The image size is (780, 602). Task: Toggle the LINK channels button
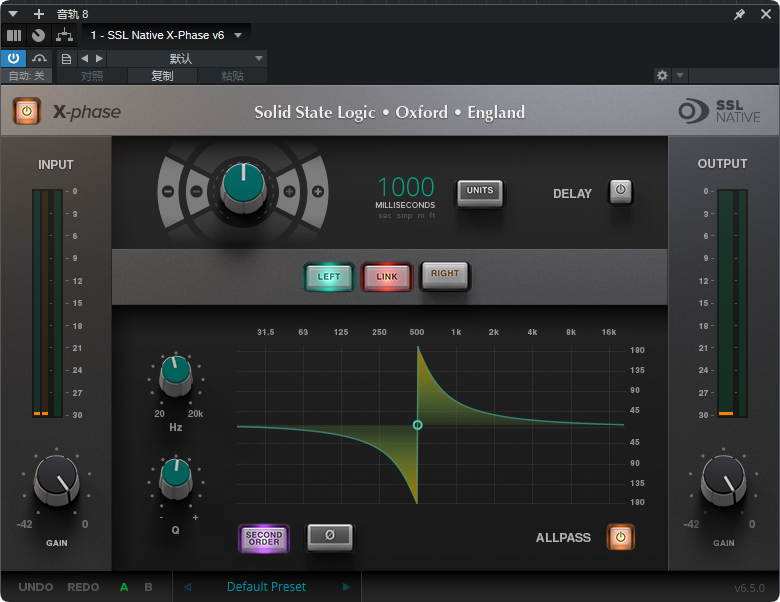pos(387,277)
